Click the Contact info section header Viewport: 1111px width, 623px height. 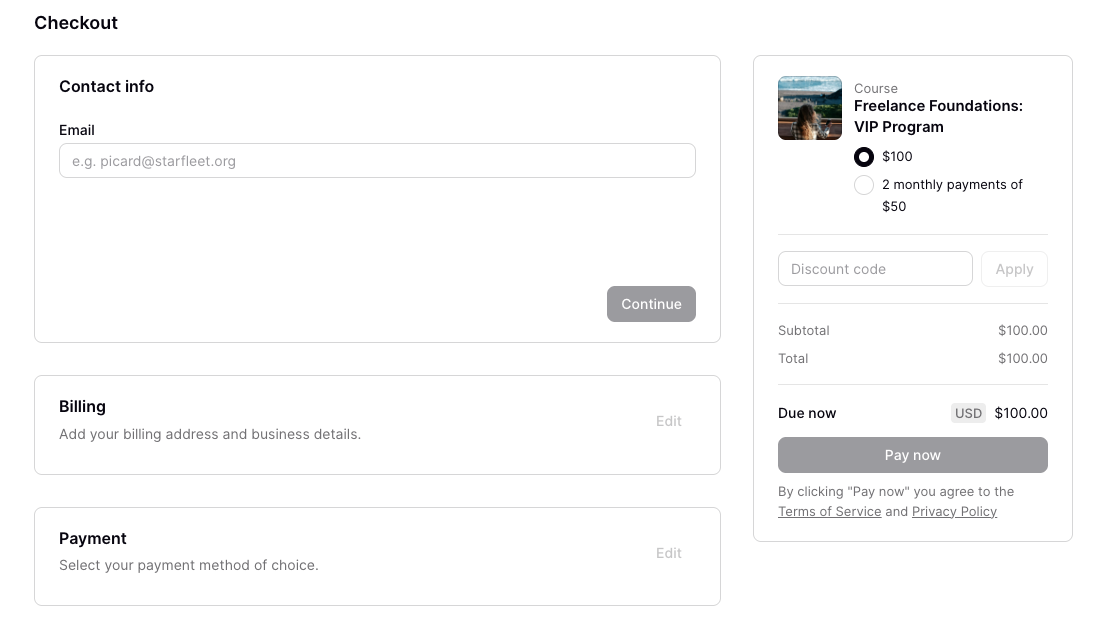(106, 86)
